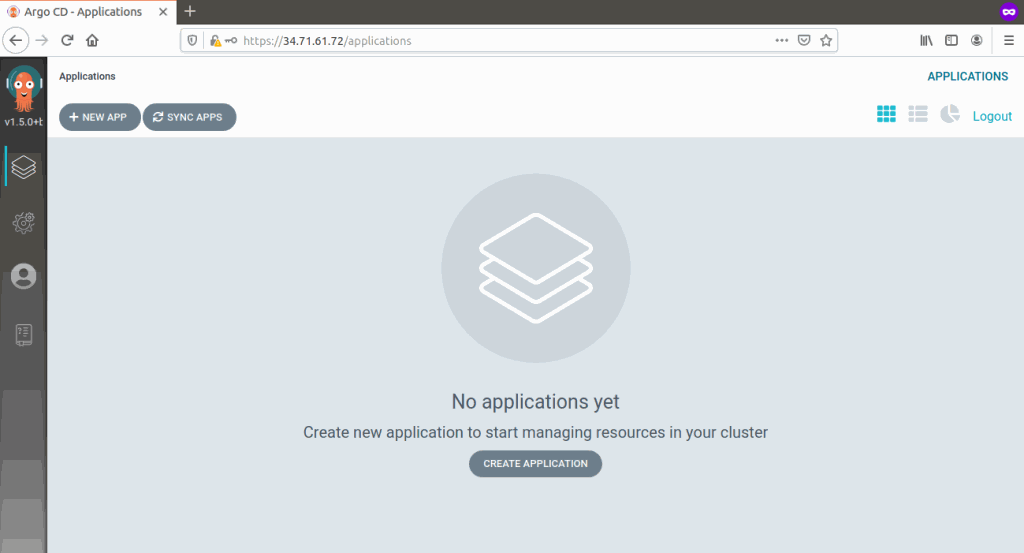Click the version v1.5.0 label

pyautogui.click(x=24, y=121)
